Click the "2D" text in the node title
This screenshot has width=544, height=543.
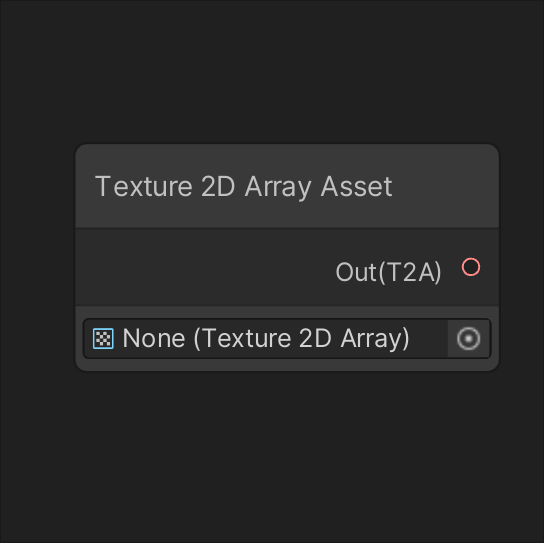[218, 187]
